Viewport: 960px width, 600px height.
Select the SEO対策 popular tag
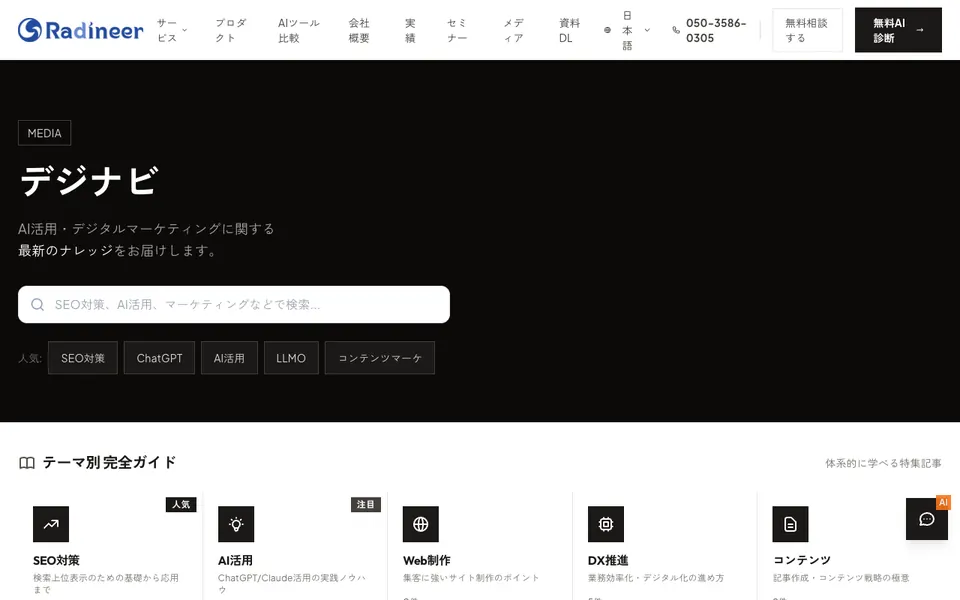[x=83, y=358]
